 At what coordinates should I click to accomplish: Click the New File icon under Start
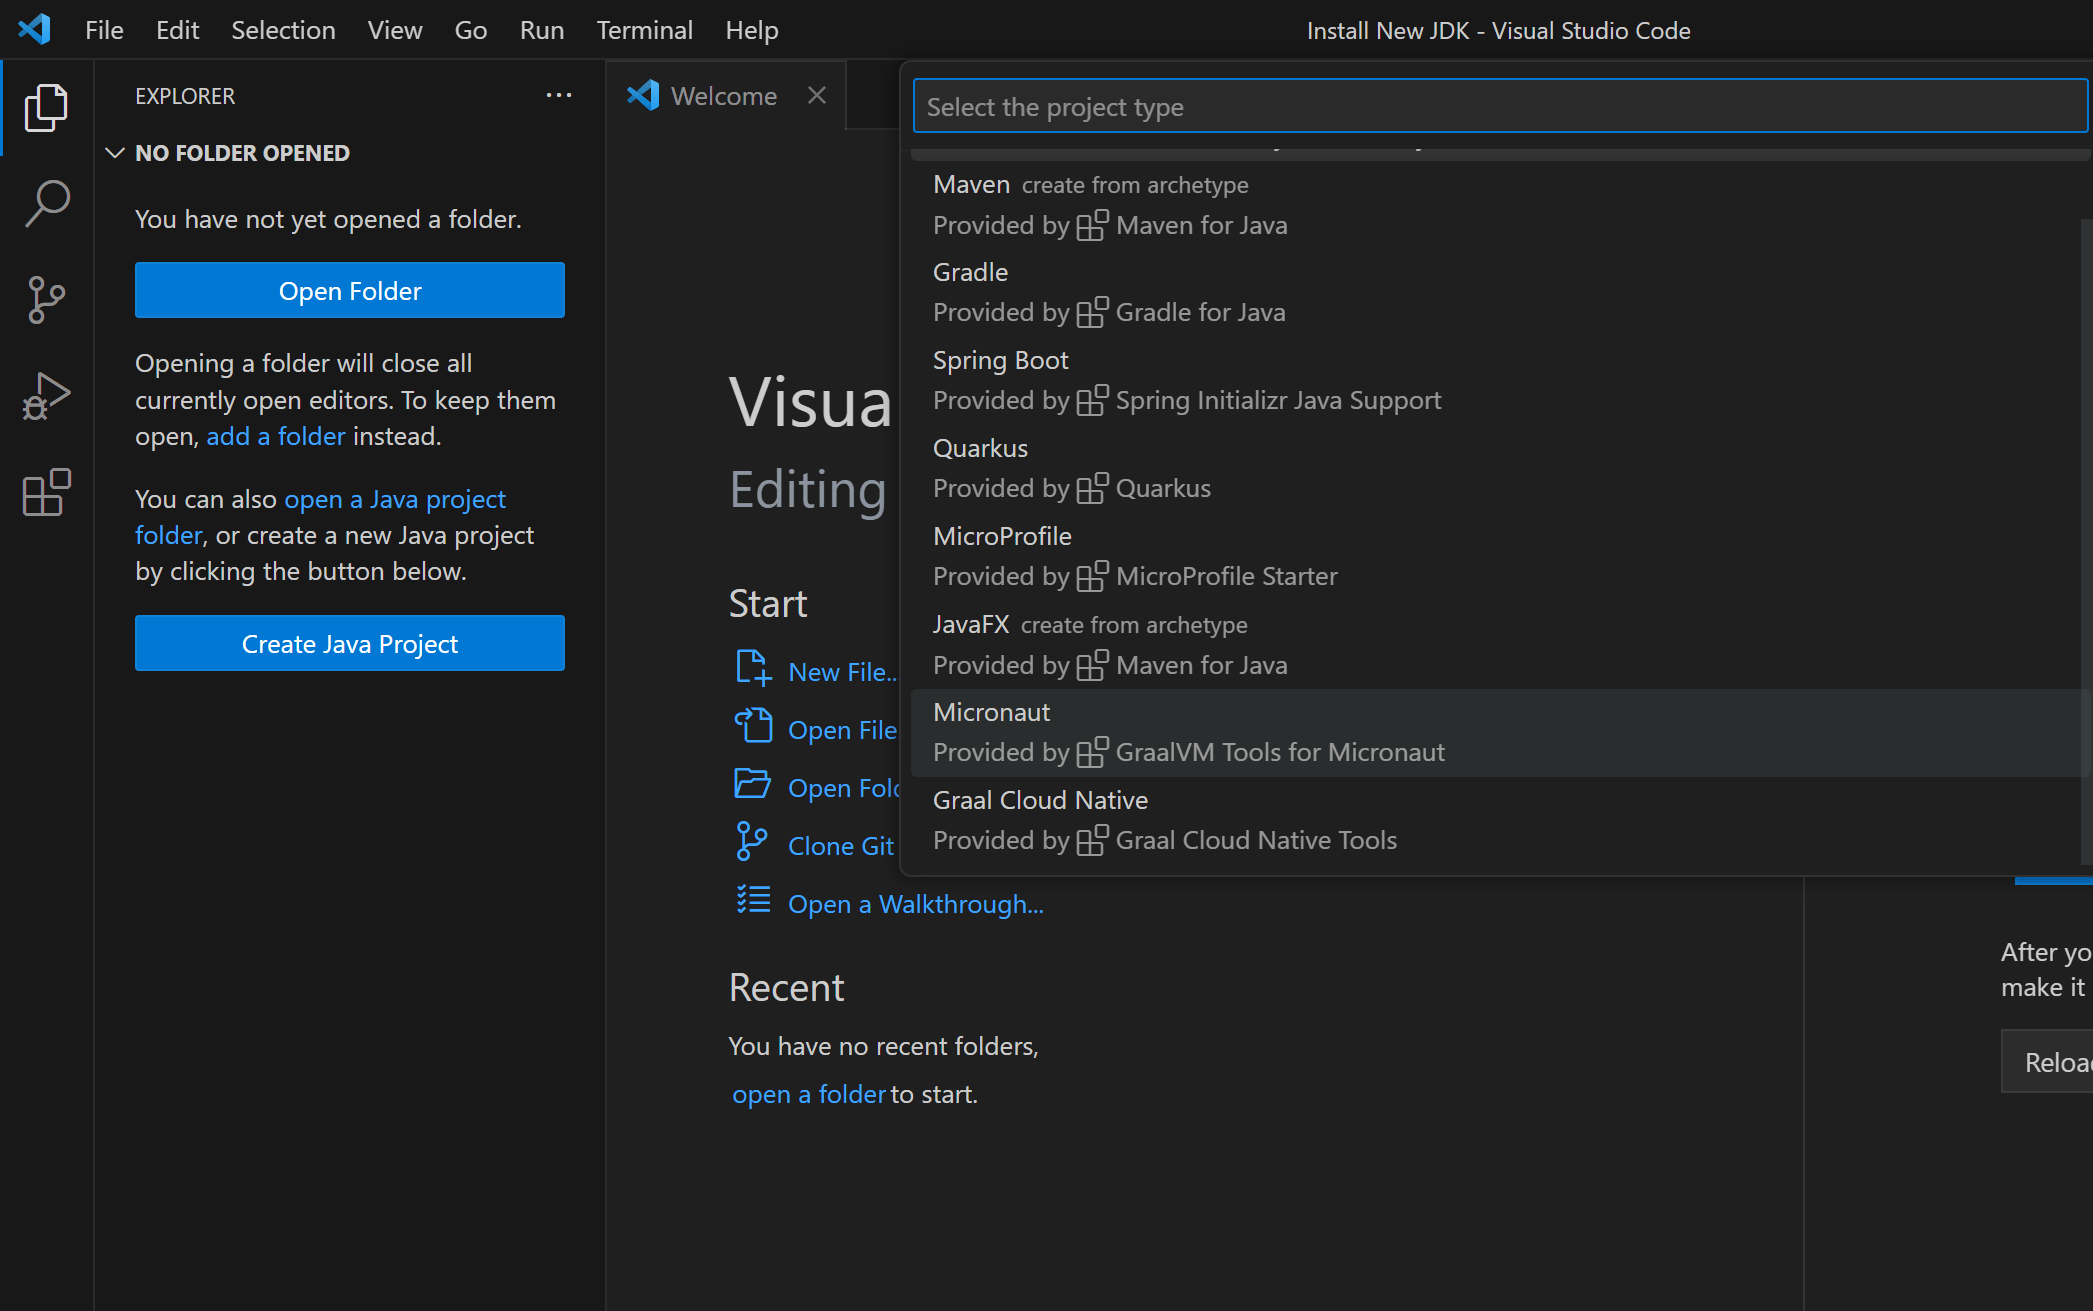coord(751,668)
